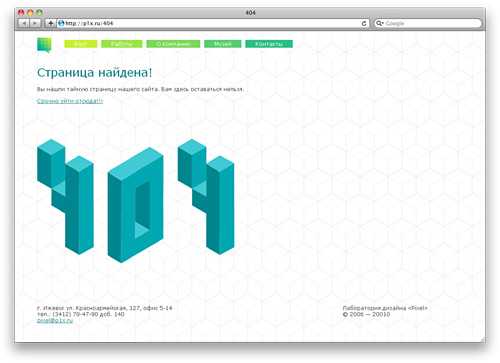Open the first yellow-green navigation menu item
This screenshot has width=500, height=363.
coord(81,44)
